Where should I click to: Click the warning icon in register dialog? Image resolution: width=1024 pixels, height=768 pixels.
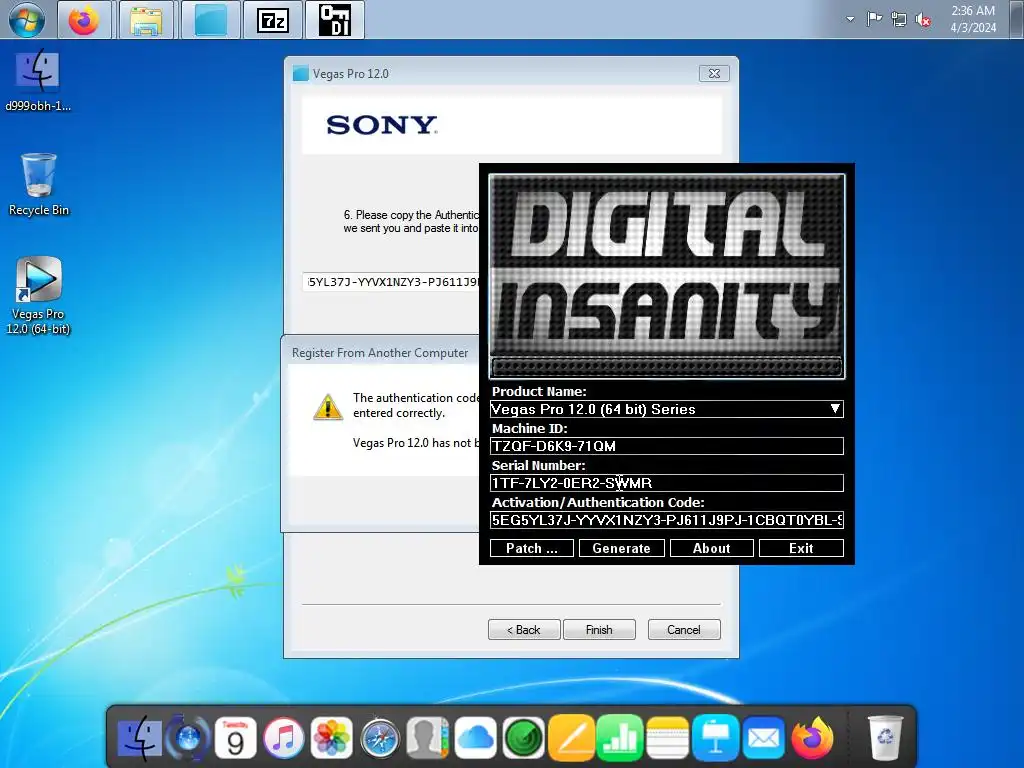click(328, 407)
